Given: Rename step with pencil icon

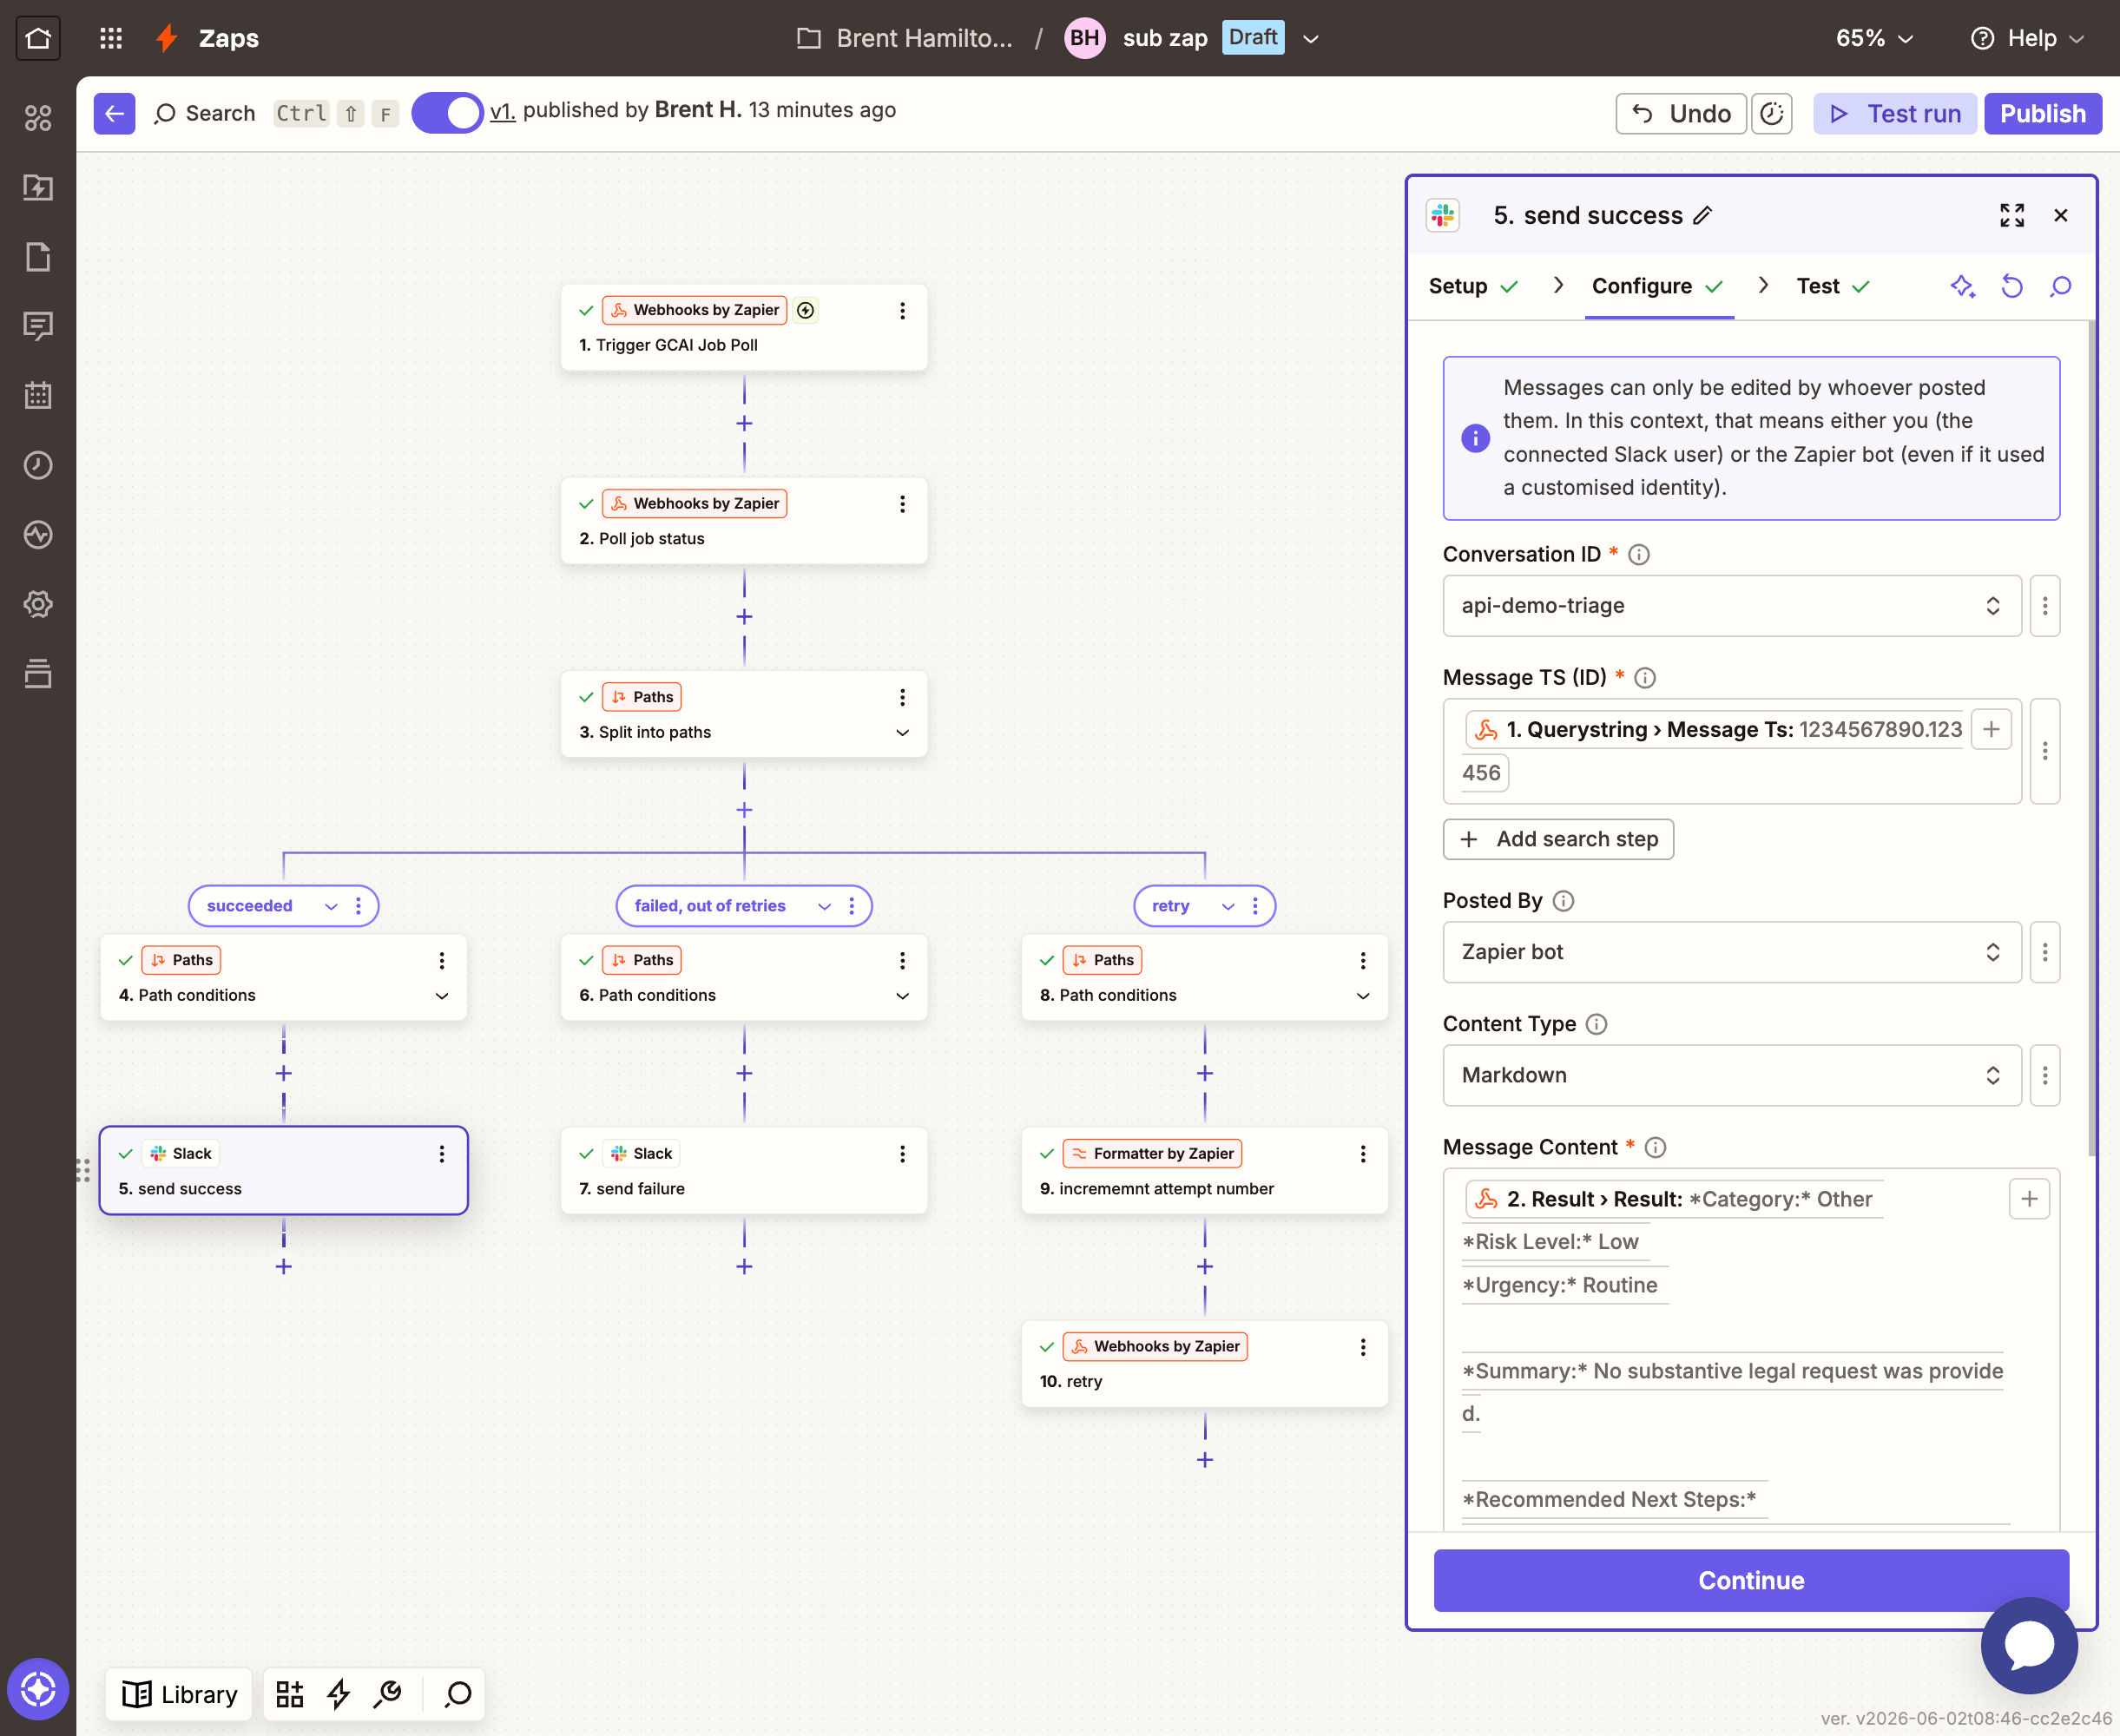Looking at the screenshot, I should click(x=1703, y=215).
